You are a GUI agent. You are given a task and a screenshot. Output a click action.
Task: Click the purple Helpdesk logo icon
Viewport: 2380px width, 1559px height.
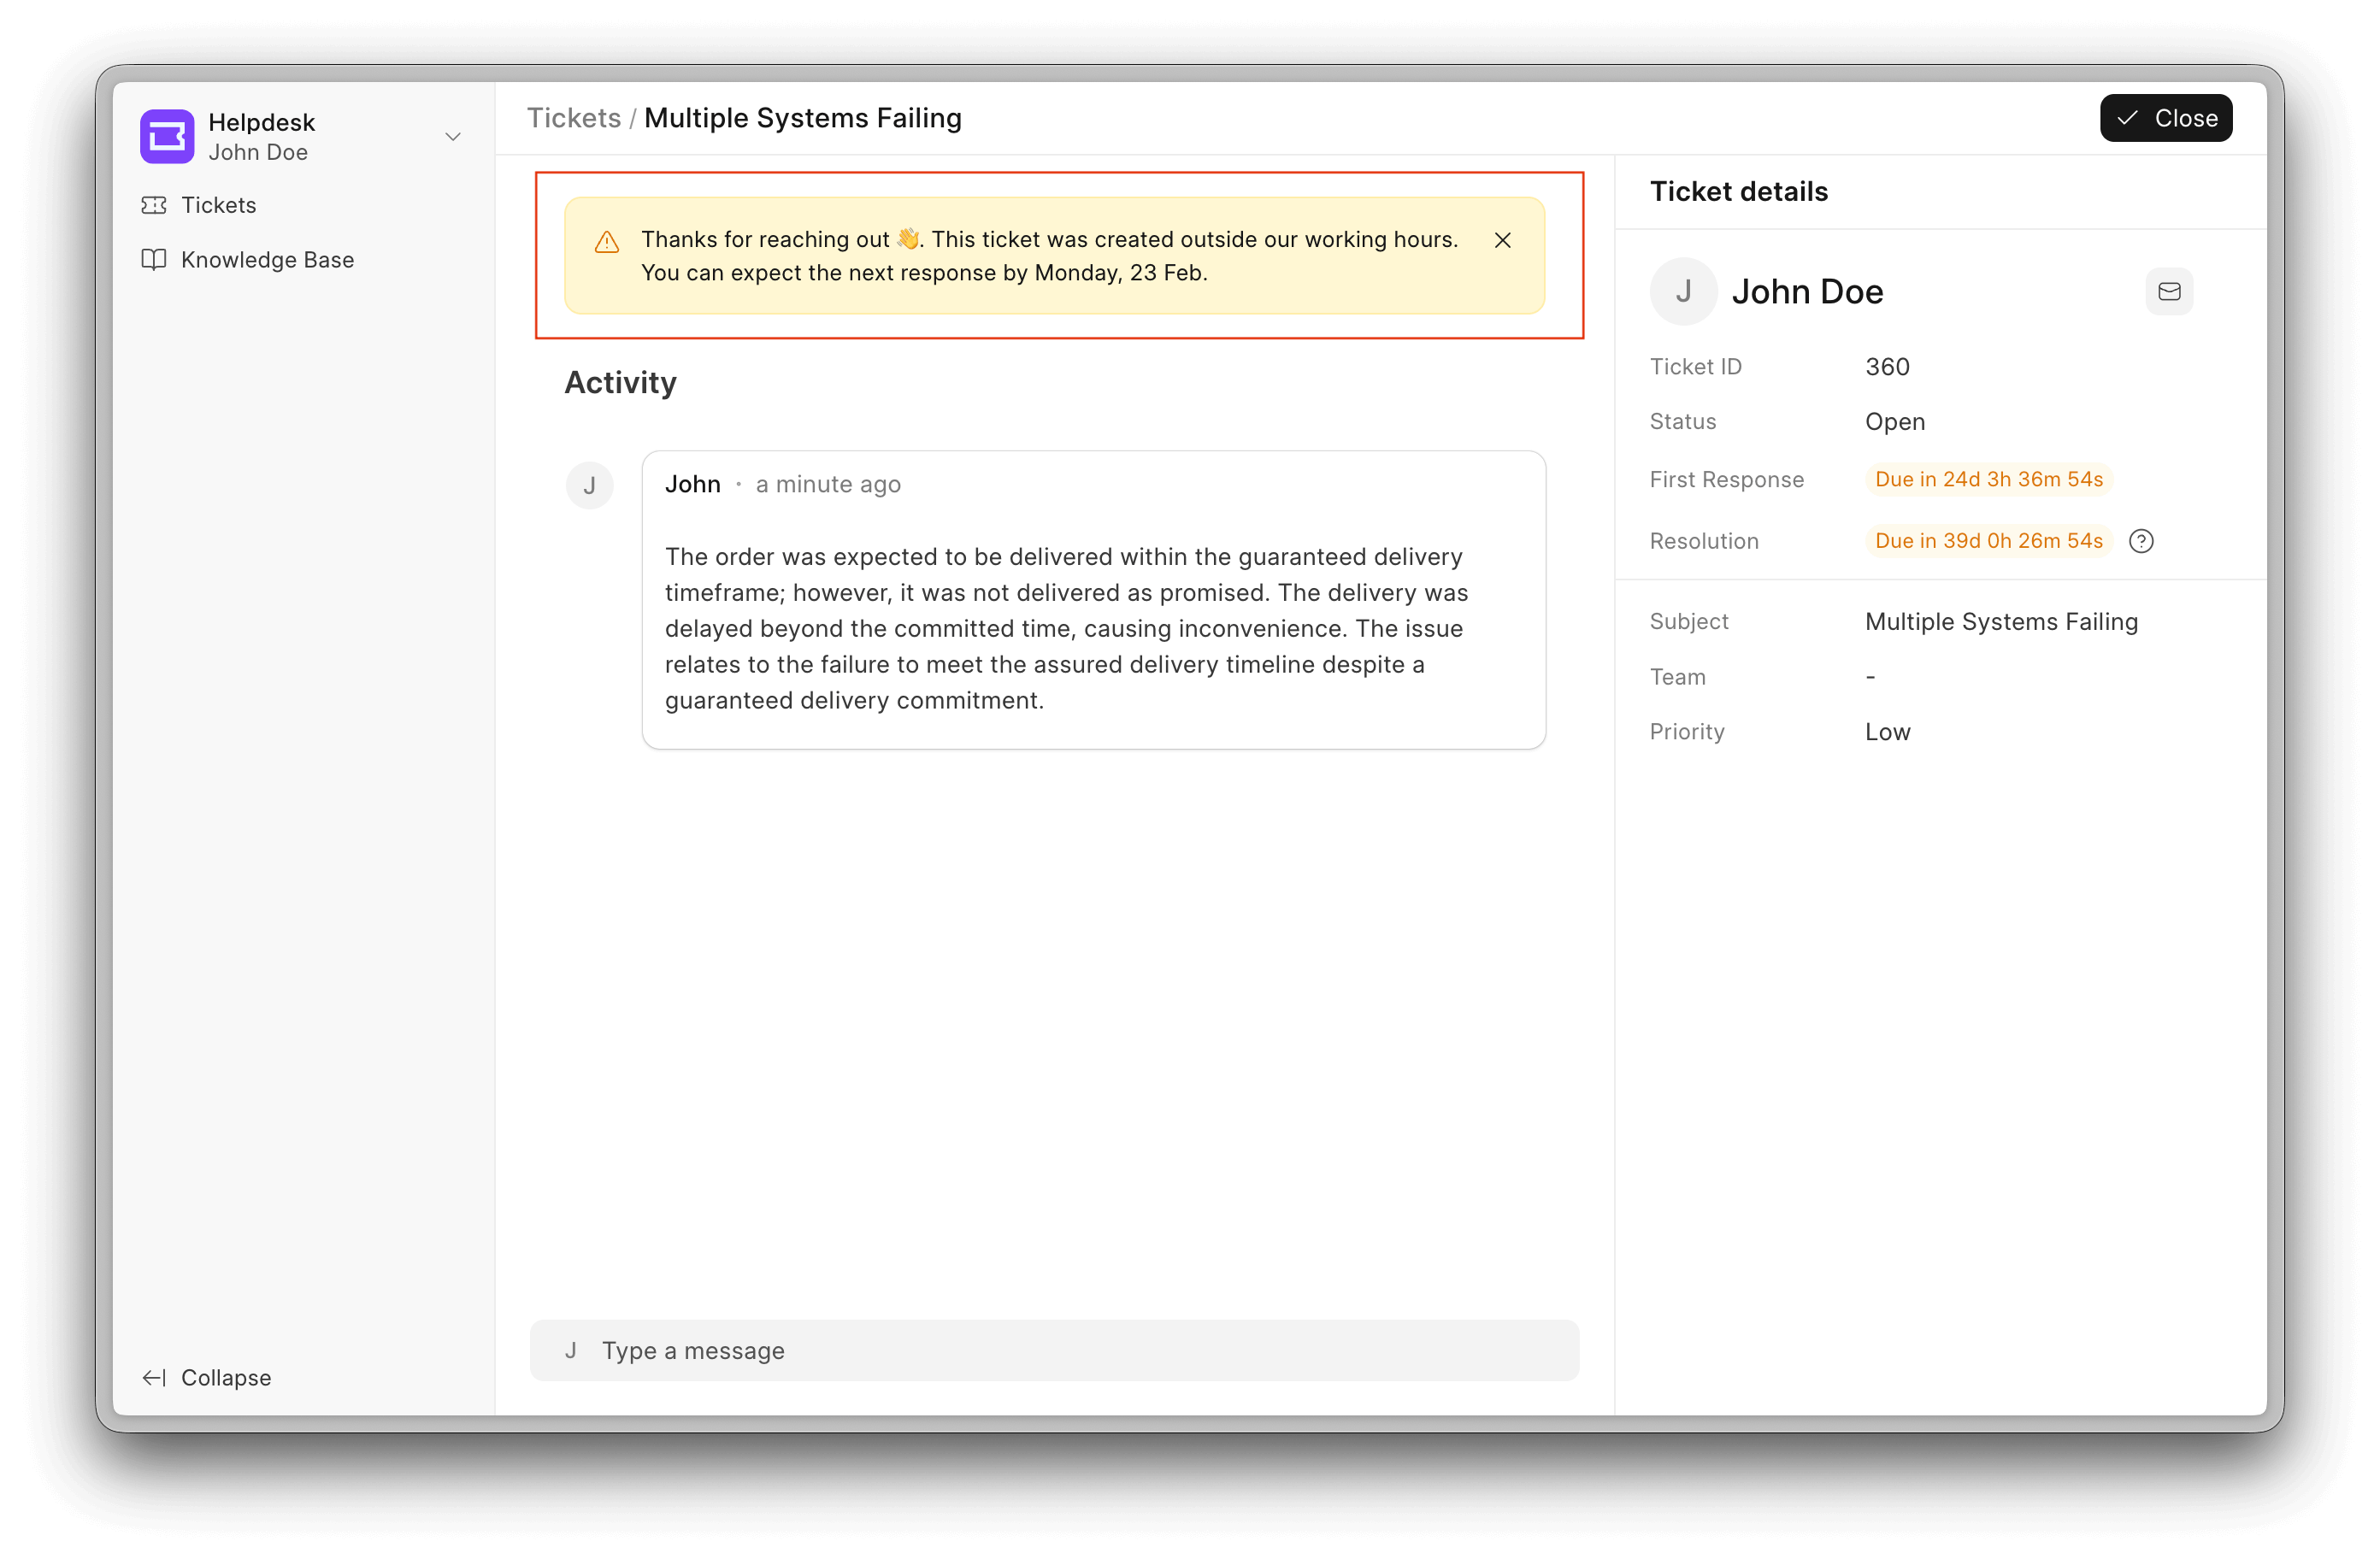(x=167, y=136)
